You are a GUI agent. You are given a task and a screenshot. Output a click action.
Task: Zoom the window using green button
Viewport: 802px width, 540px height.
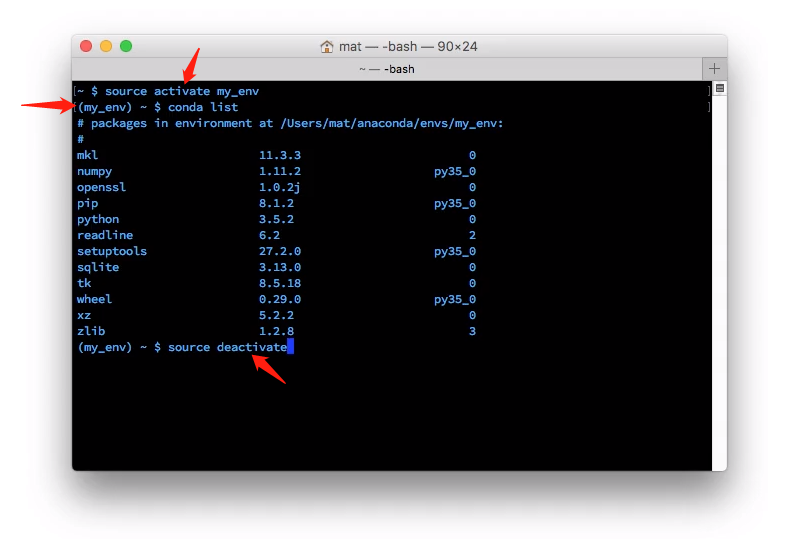click(126, 46)
